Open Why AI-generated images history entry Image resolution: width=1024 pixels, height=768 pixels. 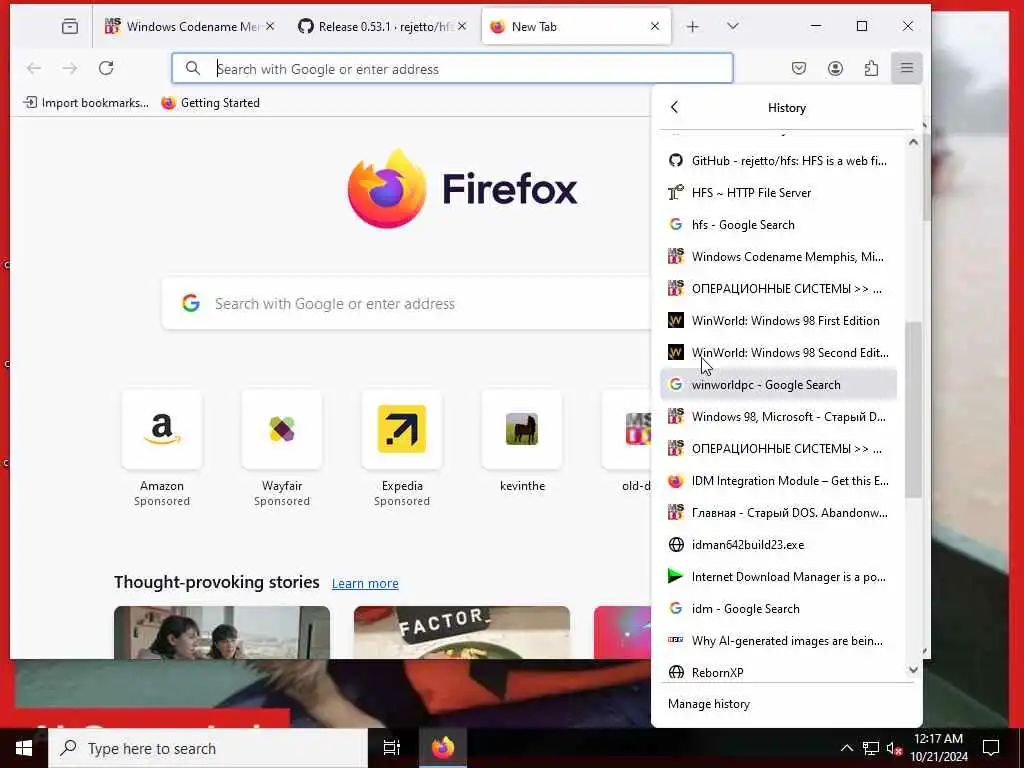[778, 641]
